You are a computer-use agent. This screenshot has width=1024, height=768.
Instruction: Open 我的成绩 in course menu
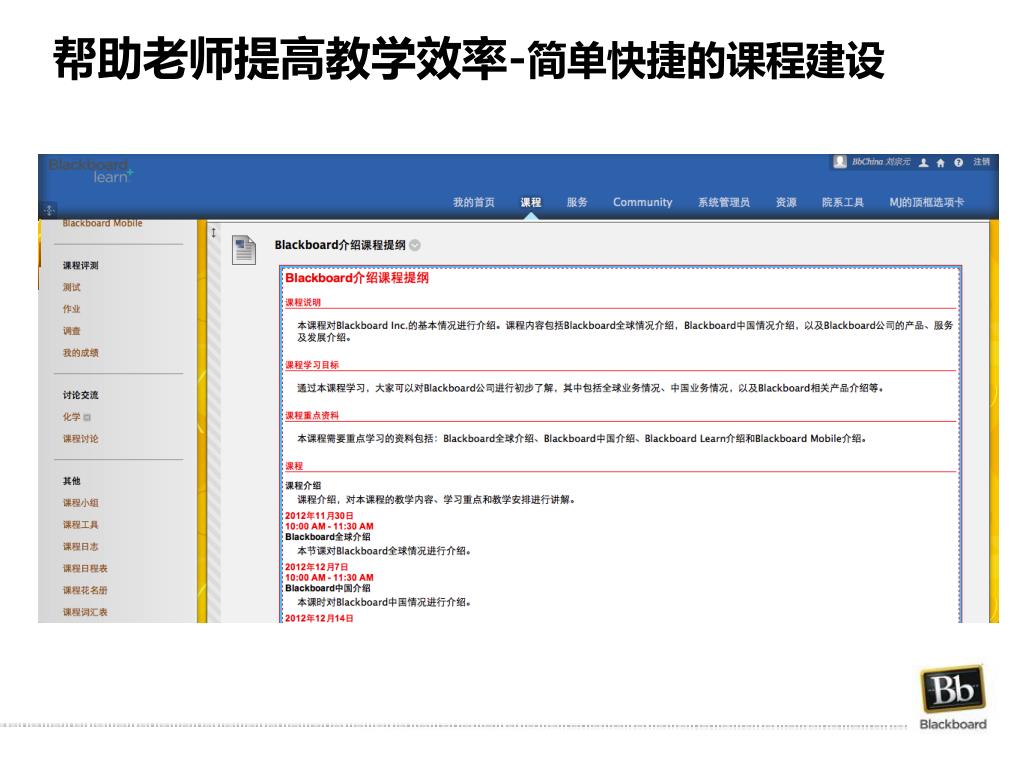81,353
